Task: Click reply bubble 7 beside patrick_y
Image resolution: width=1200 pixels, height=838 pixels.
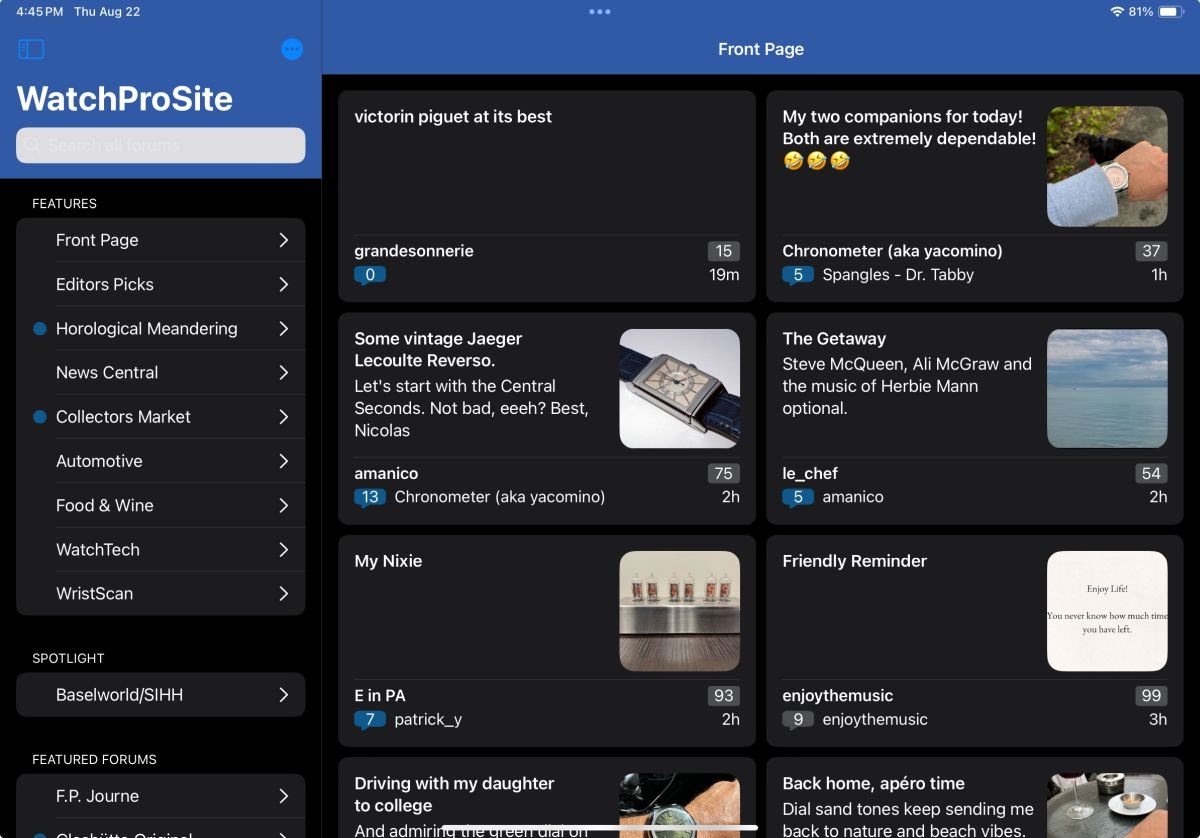Action: point(370,719)
